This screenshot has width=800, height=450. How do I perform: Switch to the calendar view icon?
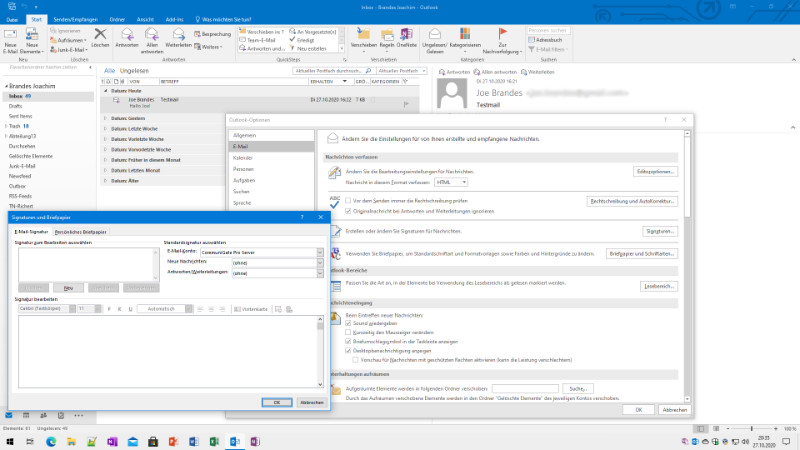[x=26, y=415]
